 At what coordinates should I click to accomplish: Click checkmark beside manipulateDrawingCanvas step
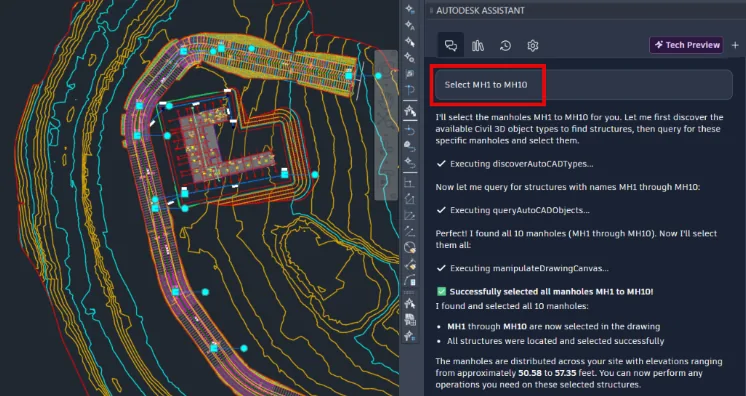(441, 268)
